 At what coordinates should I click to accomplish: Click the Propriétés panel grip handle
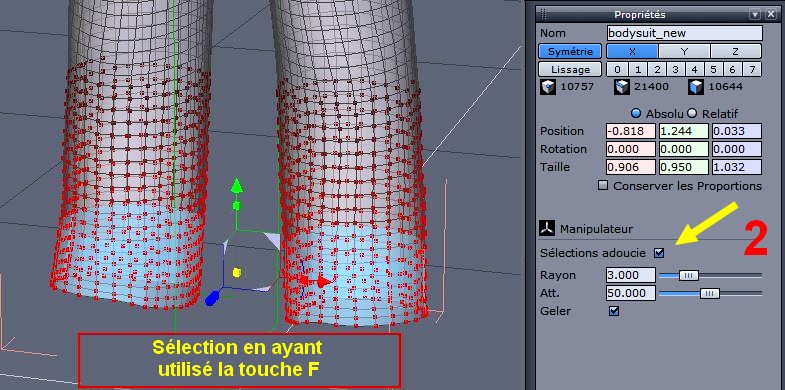(543, 15)
